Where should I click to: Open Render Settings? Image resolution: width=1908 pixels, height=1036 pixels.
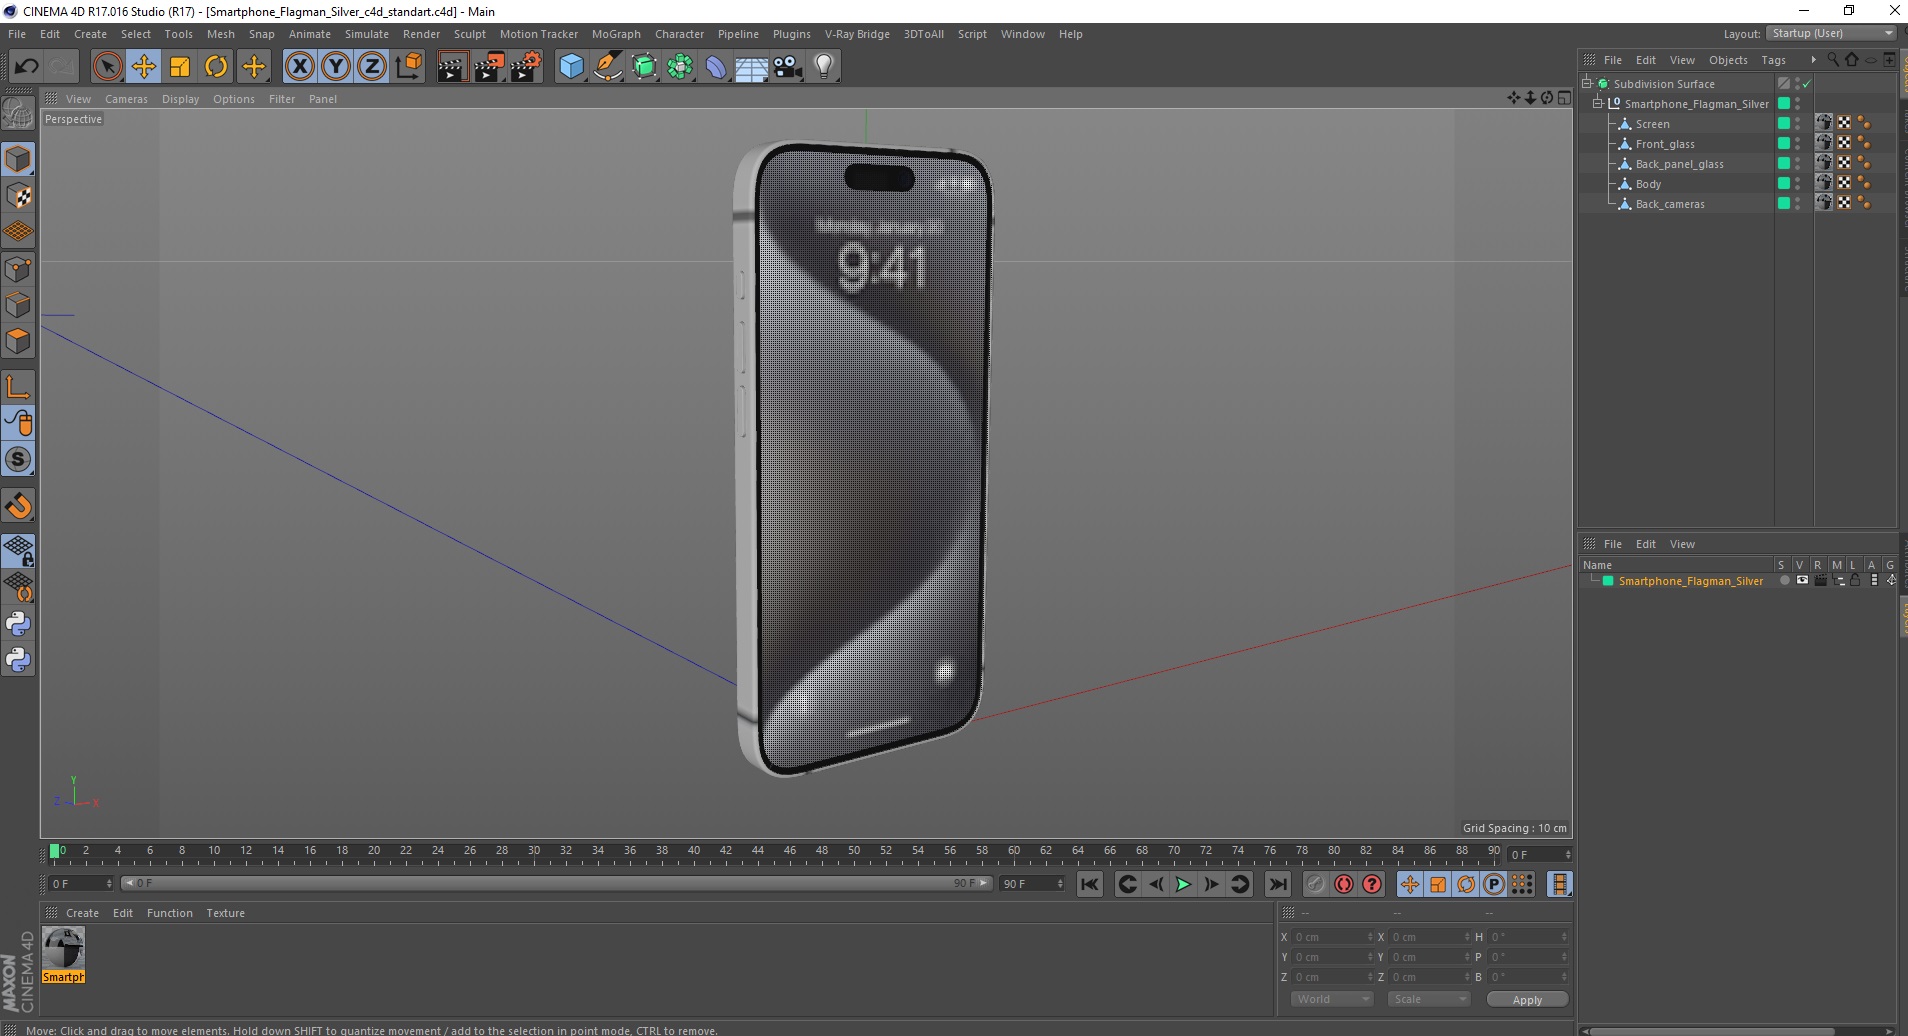[526, 67]
